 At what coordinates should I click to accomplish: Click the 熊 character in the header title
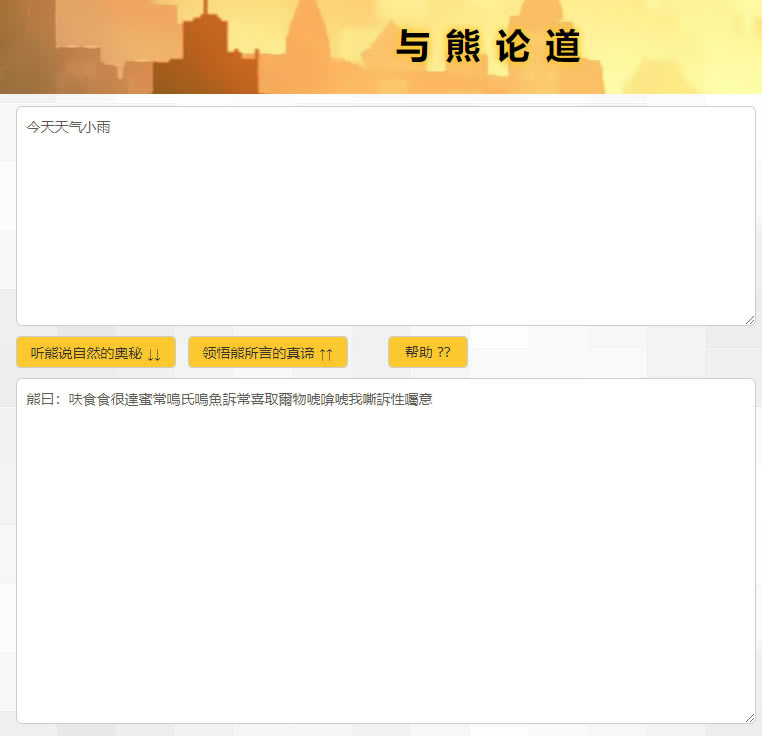[x=463, y=46]
